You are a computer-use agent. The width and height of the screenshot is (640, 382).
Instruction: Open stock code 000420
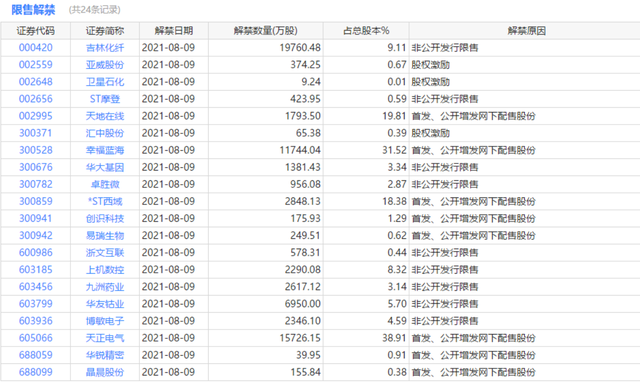(x=36, y=48)
